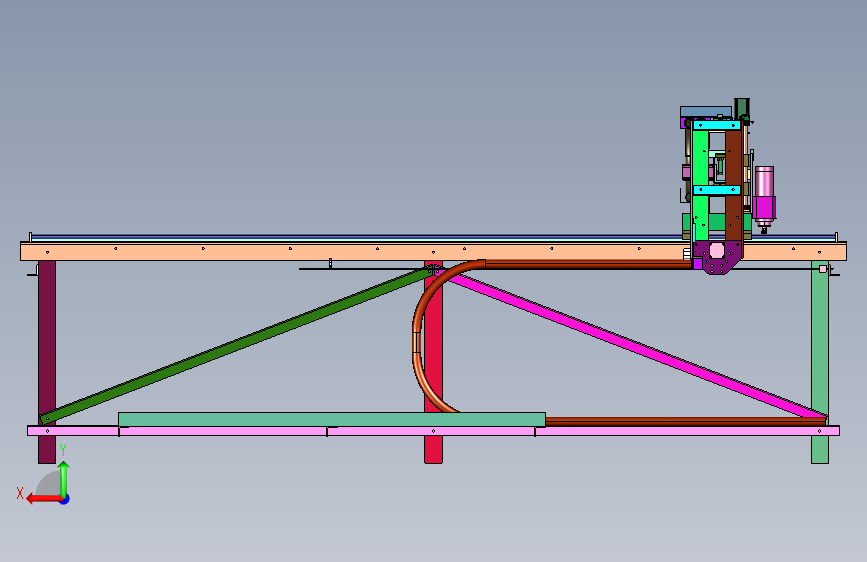Select the light green right leg
Image resolution: width=867 pixels, height=562 pixels.
[820, 362]
